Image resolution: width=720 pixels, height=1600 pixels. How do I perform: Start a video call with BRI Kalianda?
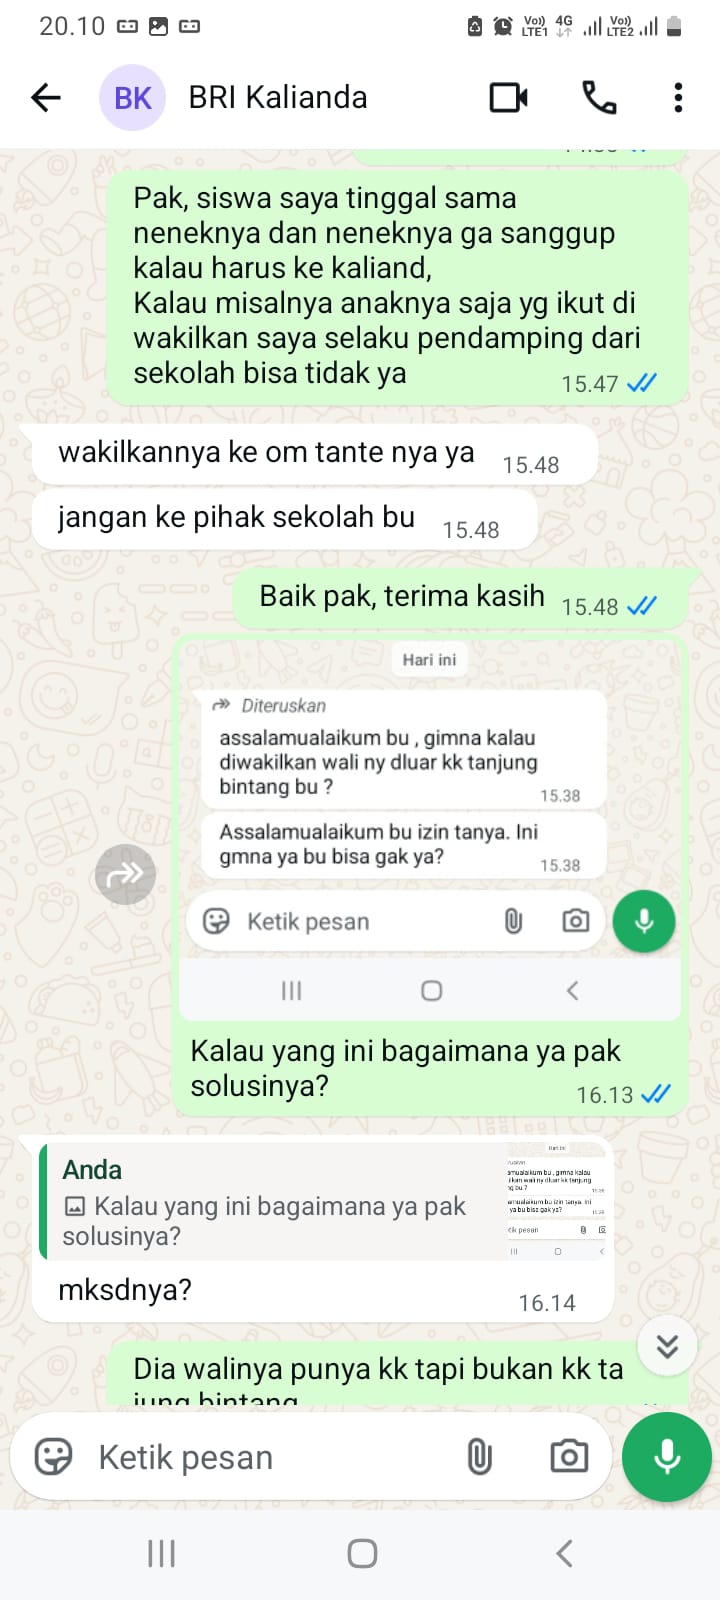click(x=508, y=98)
